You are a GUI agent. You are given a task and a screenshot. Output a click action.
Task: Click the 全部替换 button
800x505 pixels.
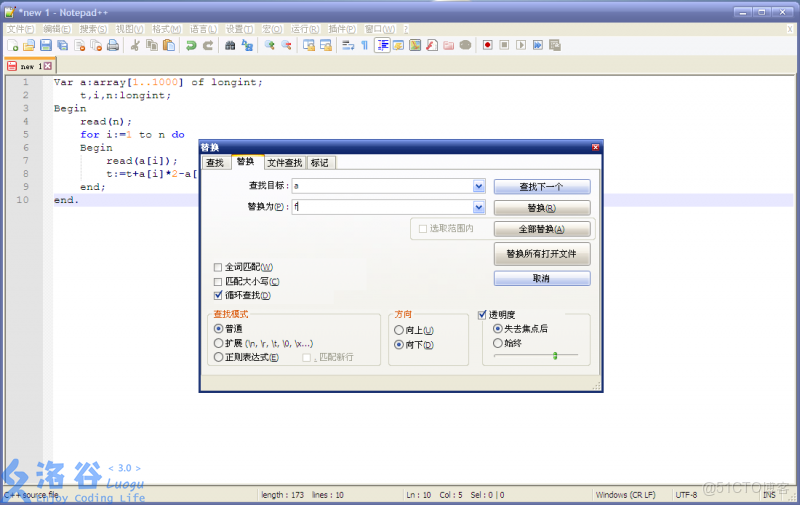(x=542, y=229)
